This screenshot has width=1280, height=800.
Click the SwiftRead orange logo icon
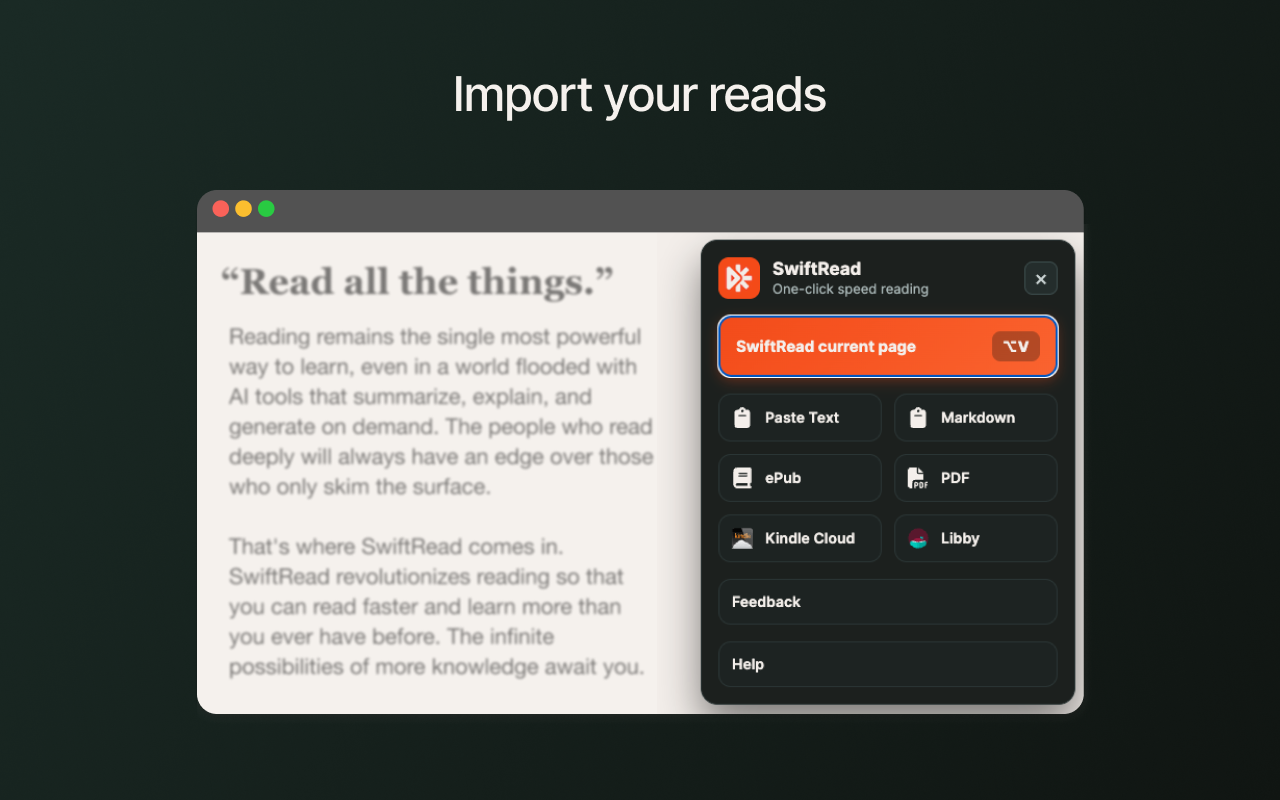739,278
